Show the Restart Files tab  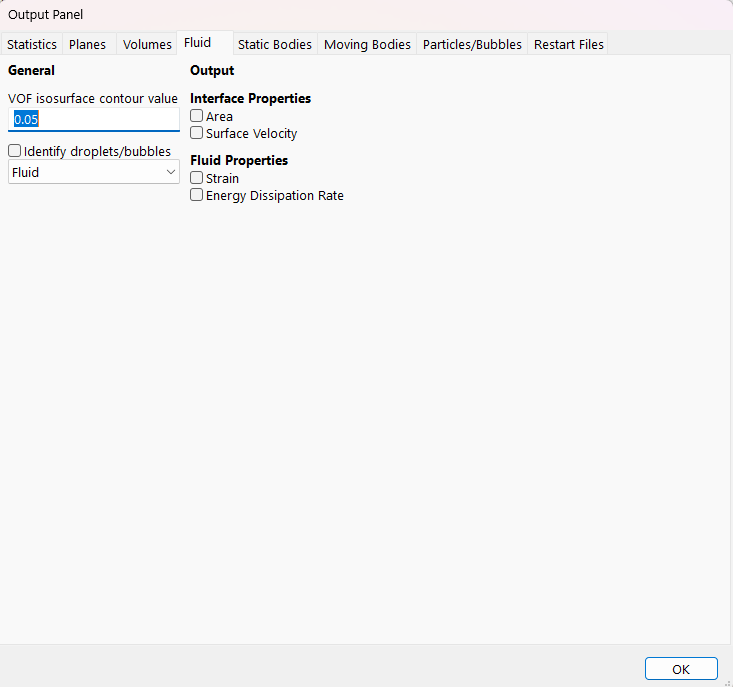point(568,45)
